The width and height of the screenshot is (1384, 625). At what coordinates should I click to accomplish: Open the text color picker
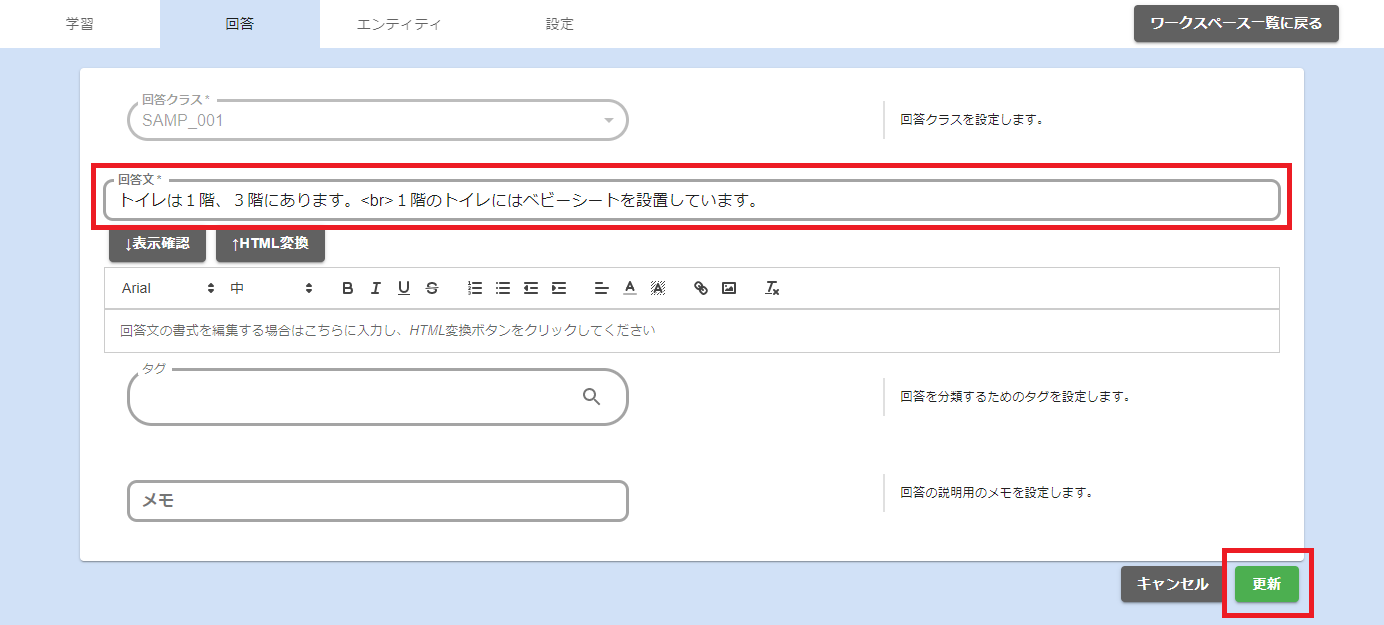[630, 288]
